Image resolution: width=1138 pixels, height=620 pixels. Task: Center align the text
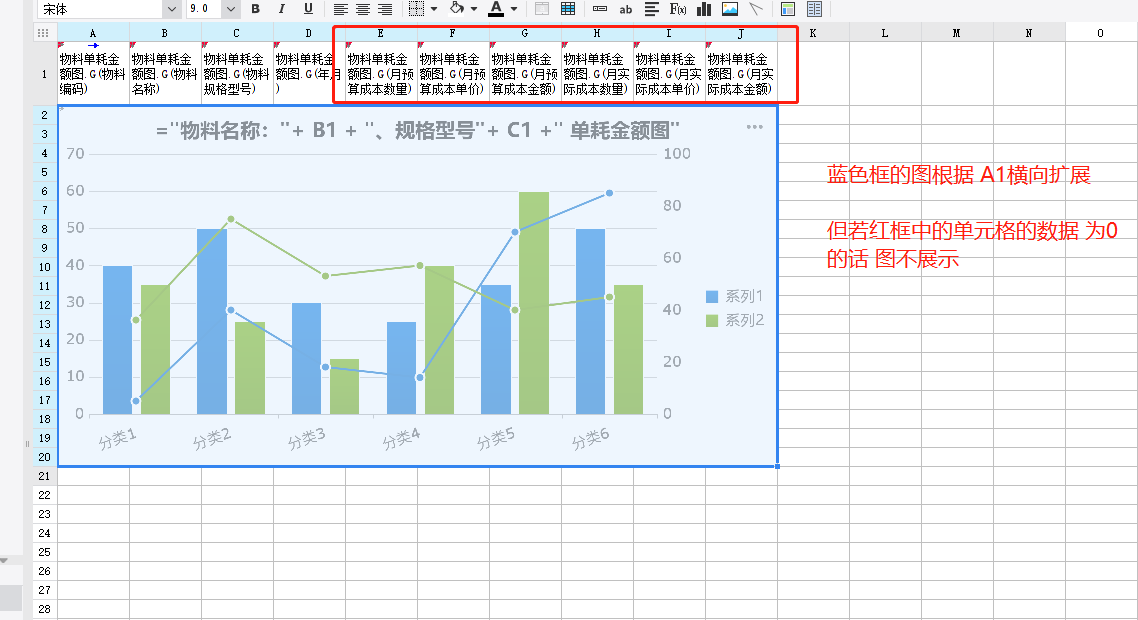[x=363, y=9]
